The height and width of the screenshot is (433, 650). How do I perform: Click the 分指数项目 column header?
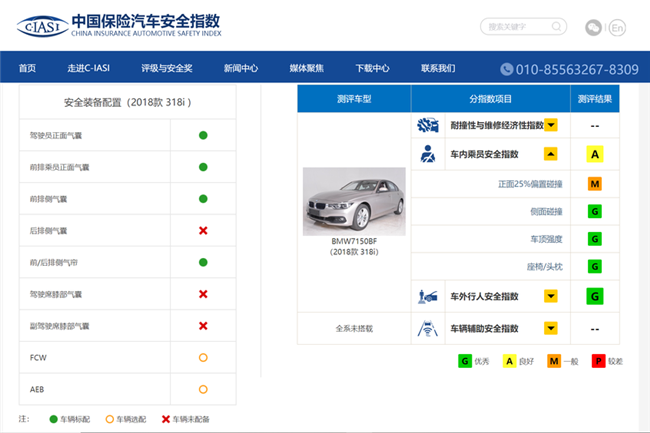(x=491, y=99)
